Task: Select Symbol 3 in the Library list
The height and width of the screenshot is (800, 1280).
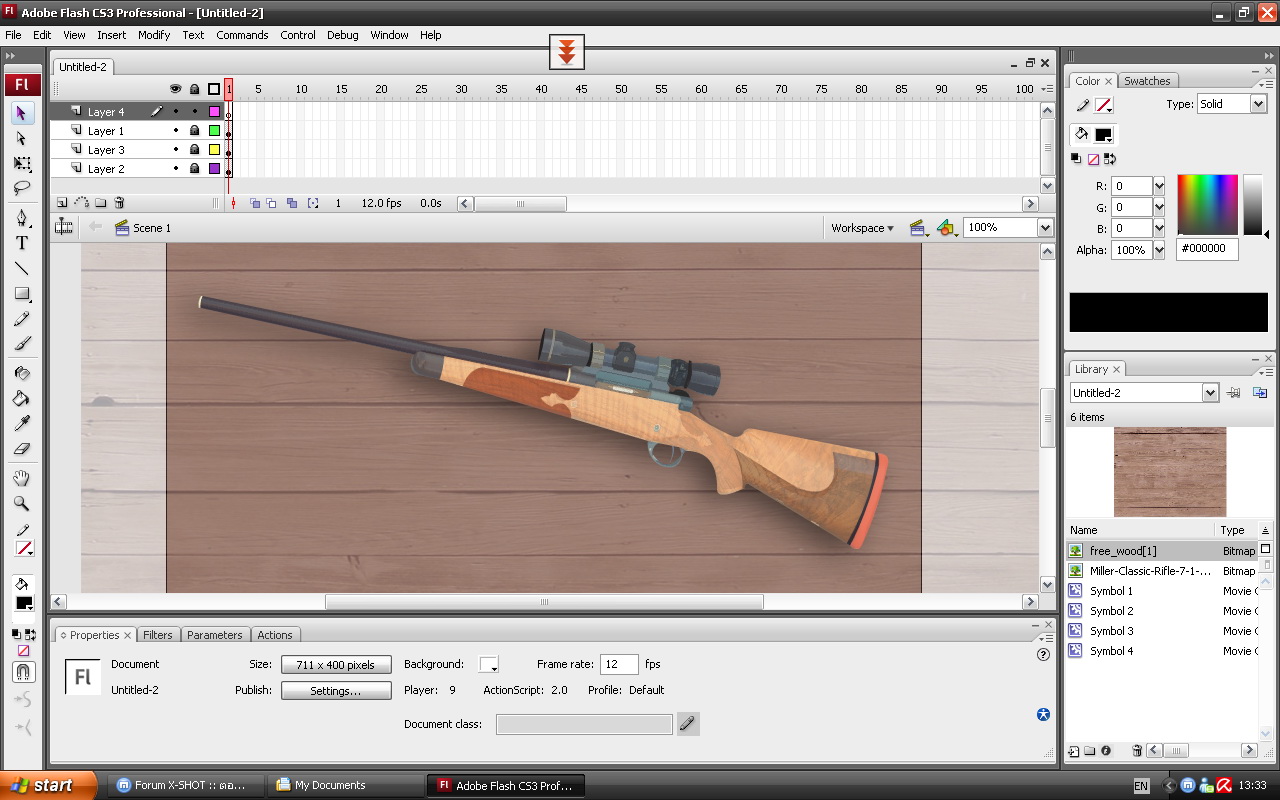Action: (1111, 631)
